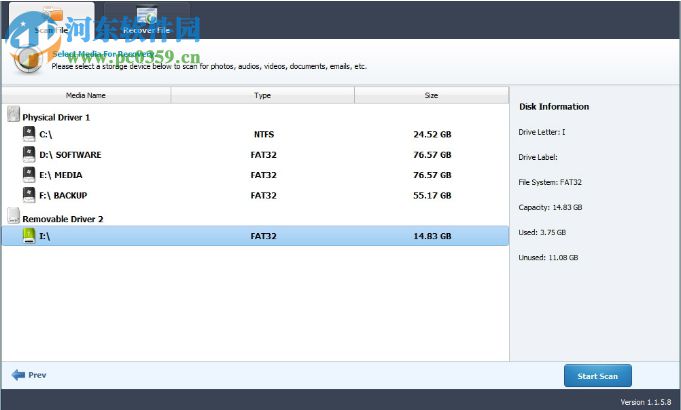This screenshot has height=410, width=681.
Task: Sort the list by Size column header
Action: (431, 95)
